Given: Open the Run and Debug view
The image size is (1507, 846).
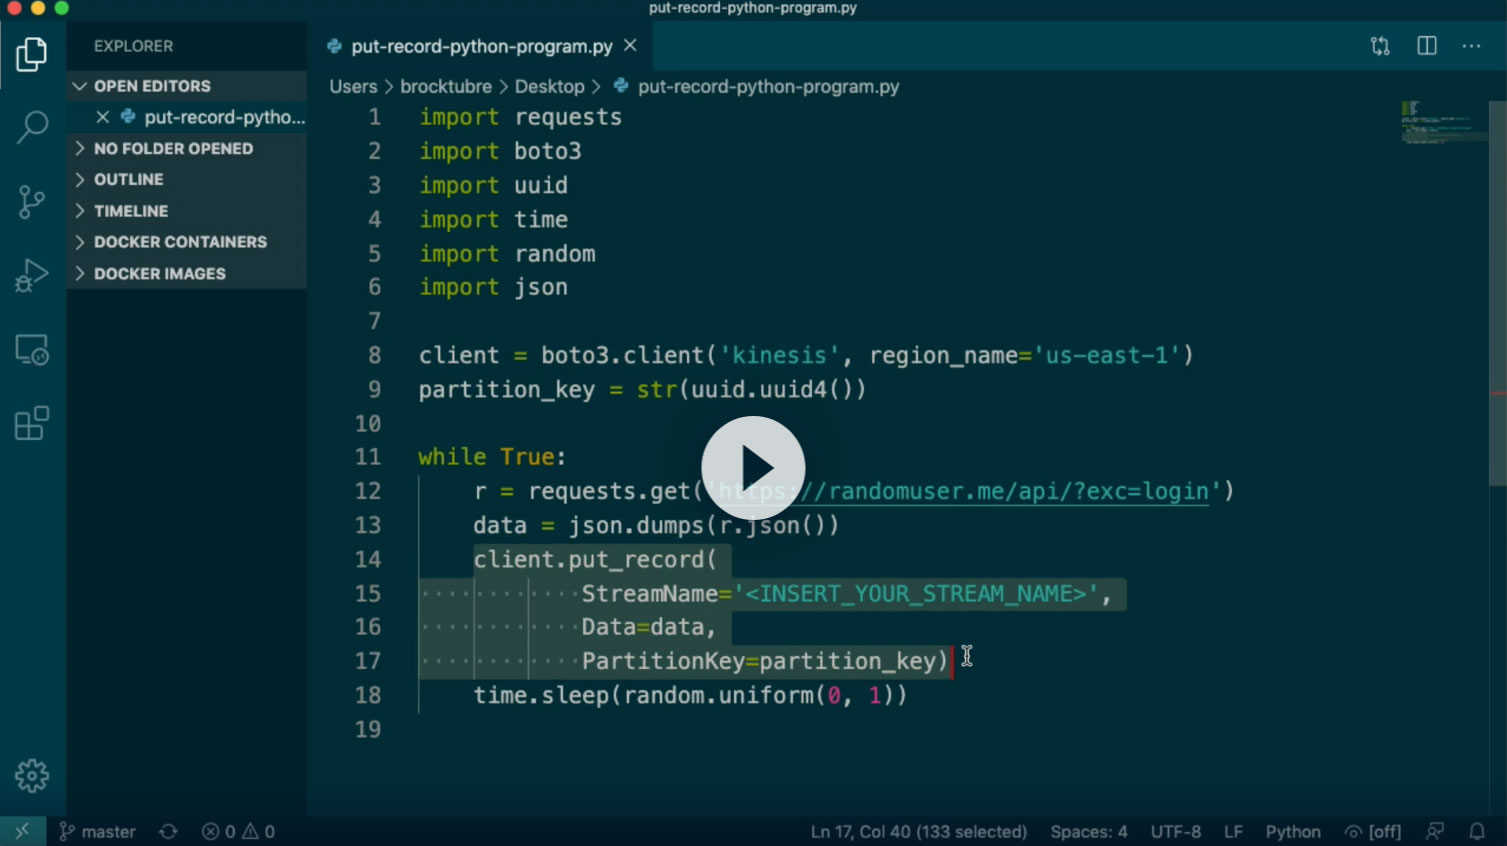Looking at the screenshot, I should point(32,275).
